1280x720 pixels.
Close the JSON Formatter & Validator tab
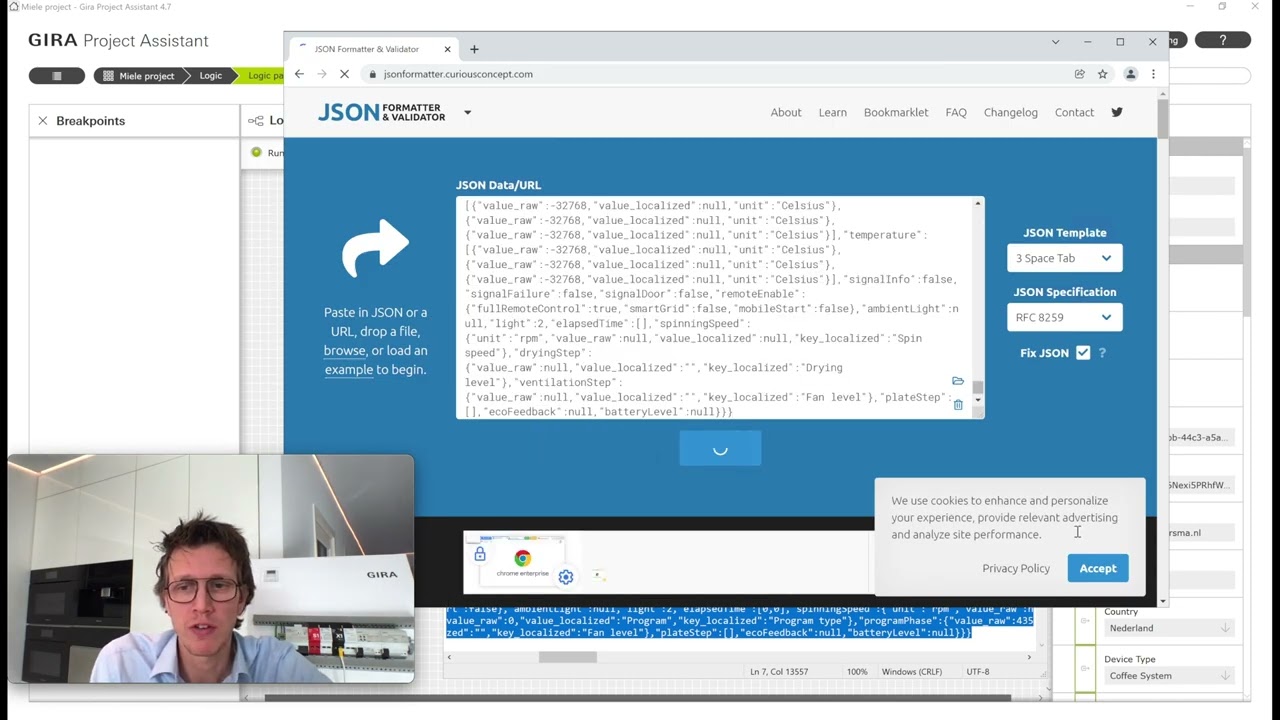coord(447,49)
